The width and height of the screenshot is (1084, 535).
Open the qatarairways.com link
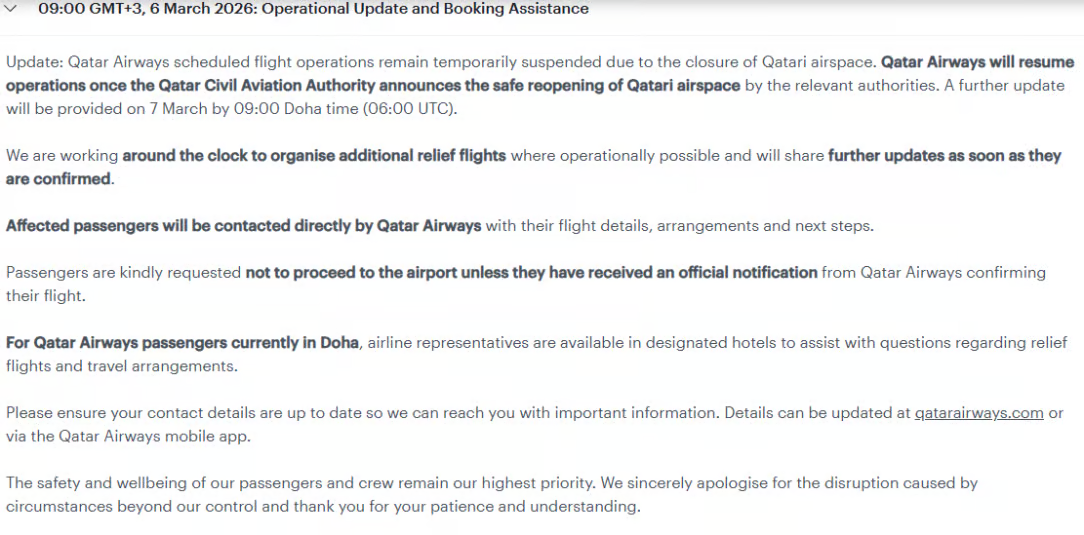pyautogui.click(x=979, y=412)
